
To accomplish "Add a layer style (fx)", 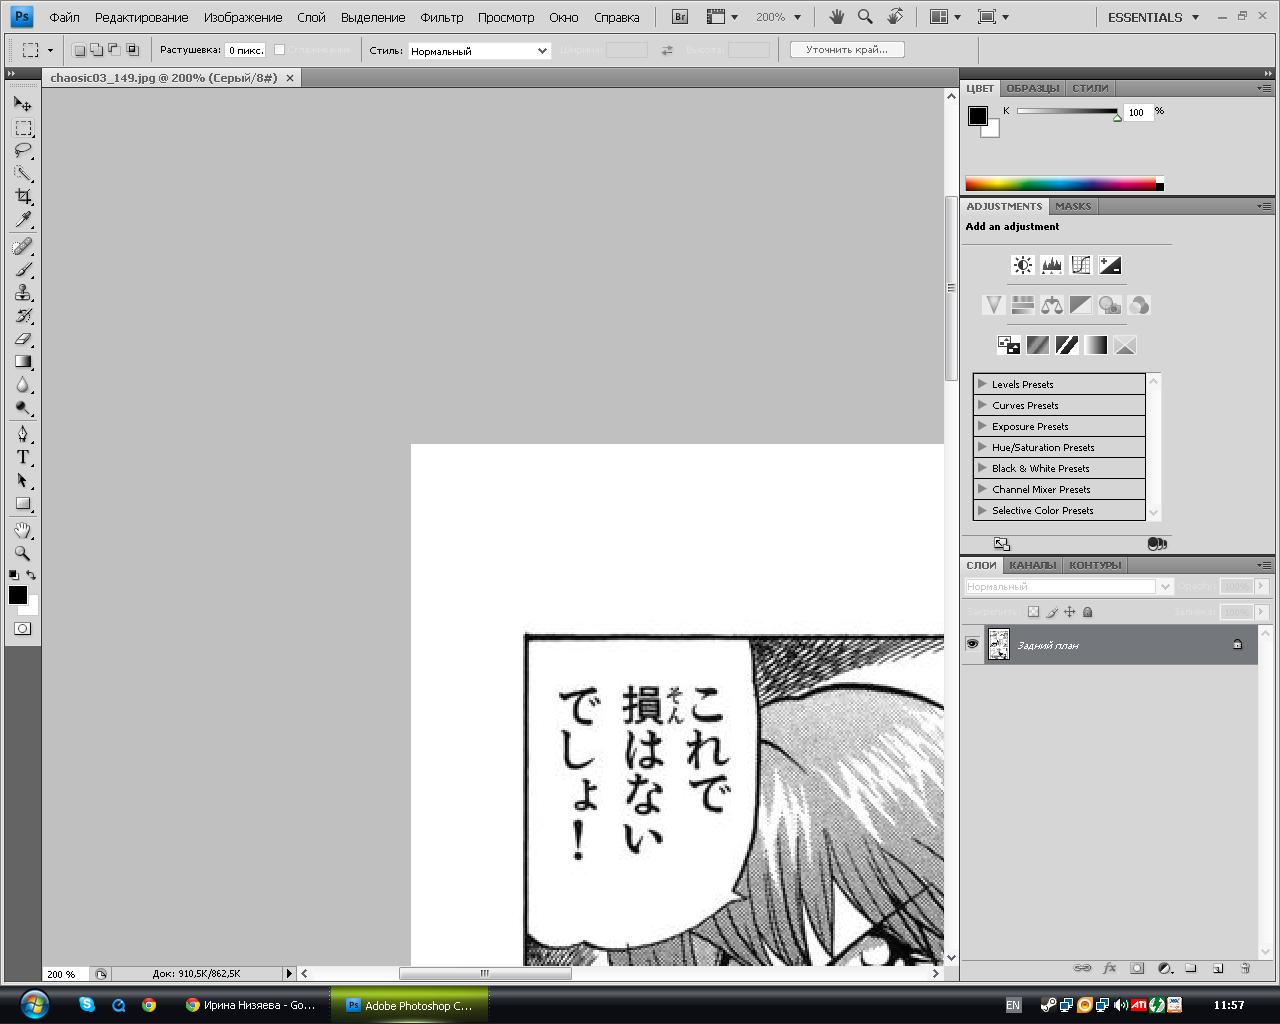I will click(1109, 968).
